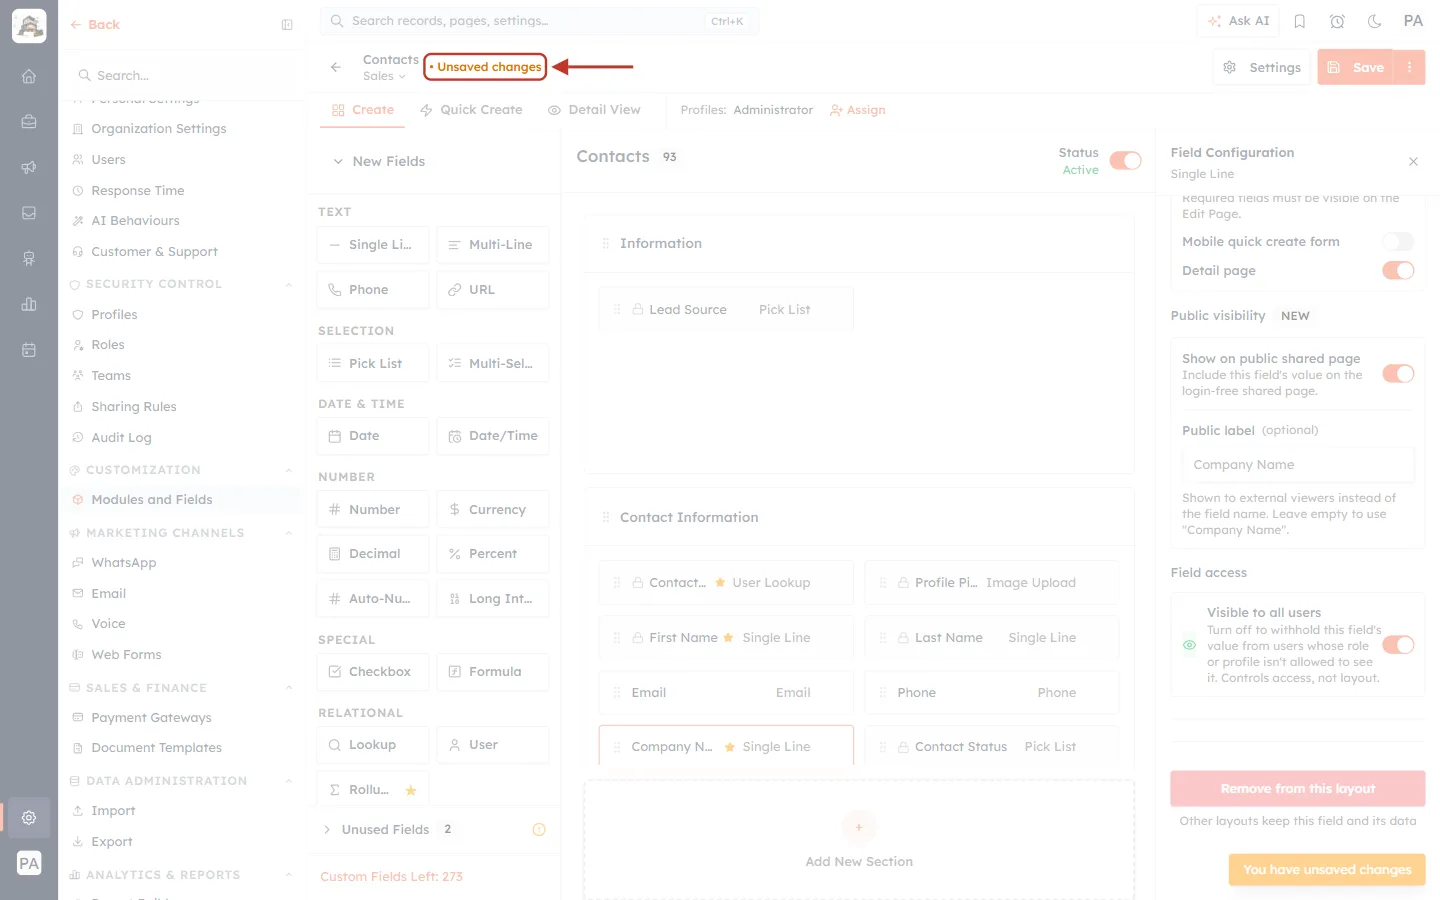Collapse sidebar using the panel icon
The width and height of the screenshot is (1440, 900).
(x=287, y=25)
